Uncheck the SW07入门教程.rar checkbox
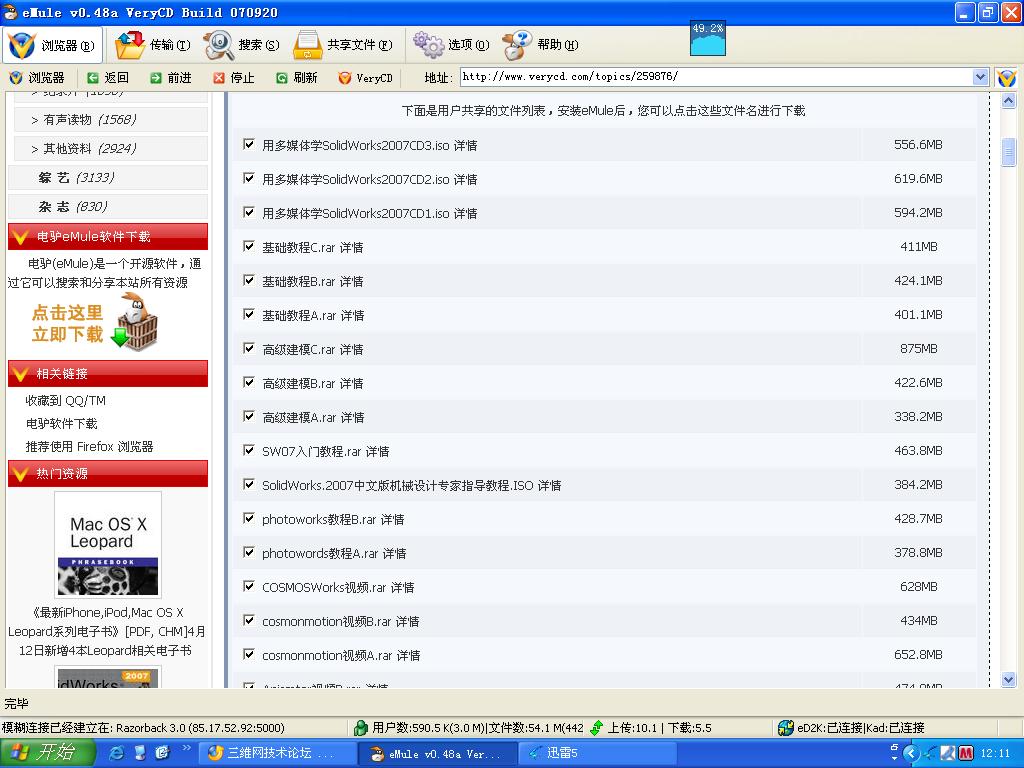Screen dimensions: 1024x768 pyautogui.click(x=248, y=450)
